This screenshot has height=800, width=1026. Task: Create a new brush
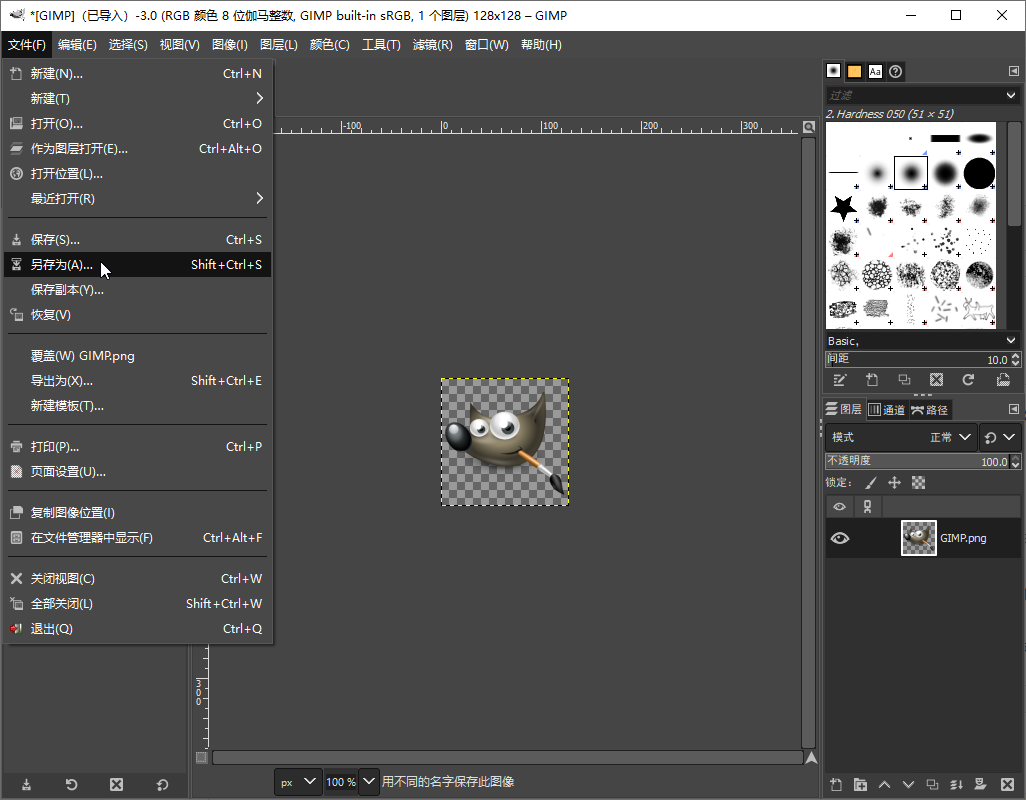click(x=872, y=380)
